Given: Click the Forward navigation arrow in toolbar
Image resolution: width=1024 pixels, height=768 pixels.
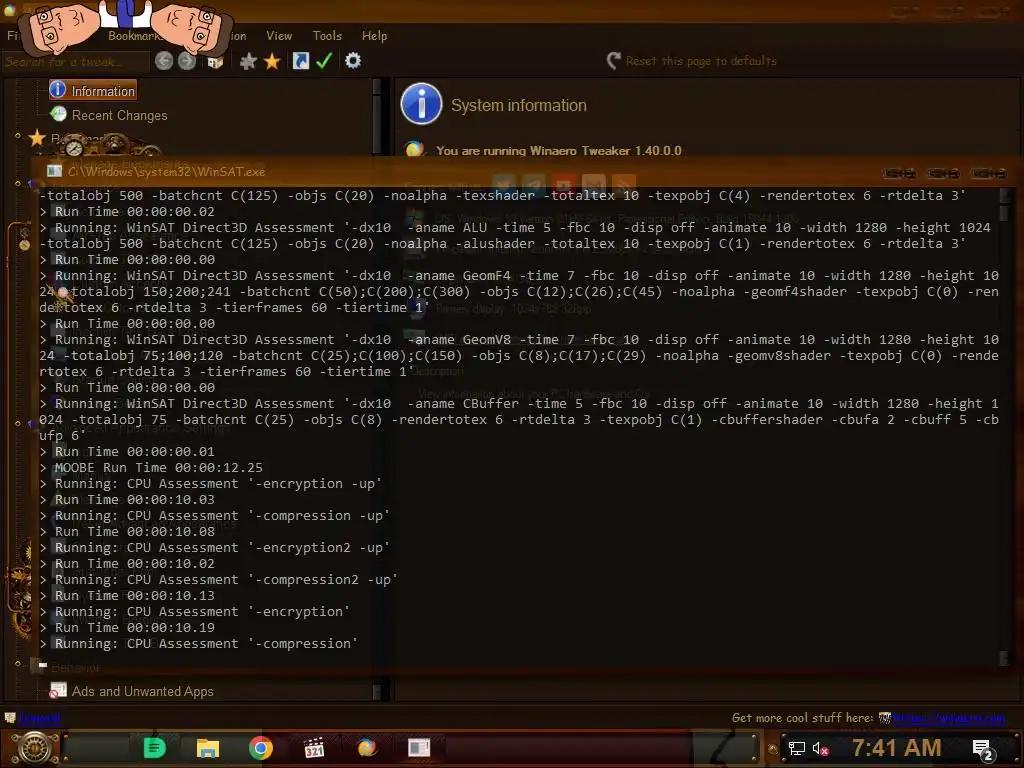Looking at the screenshot, I should point(187,61).
